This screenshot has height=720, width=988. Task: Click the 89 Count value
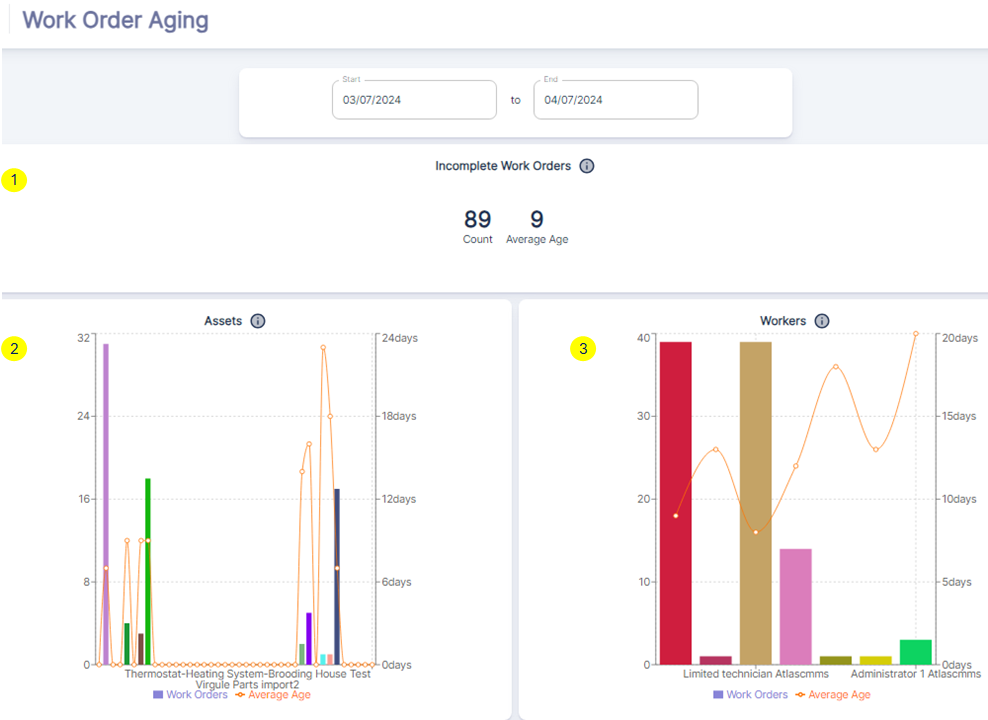pos(478,220)
